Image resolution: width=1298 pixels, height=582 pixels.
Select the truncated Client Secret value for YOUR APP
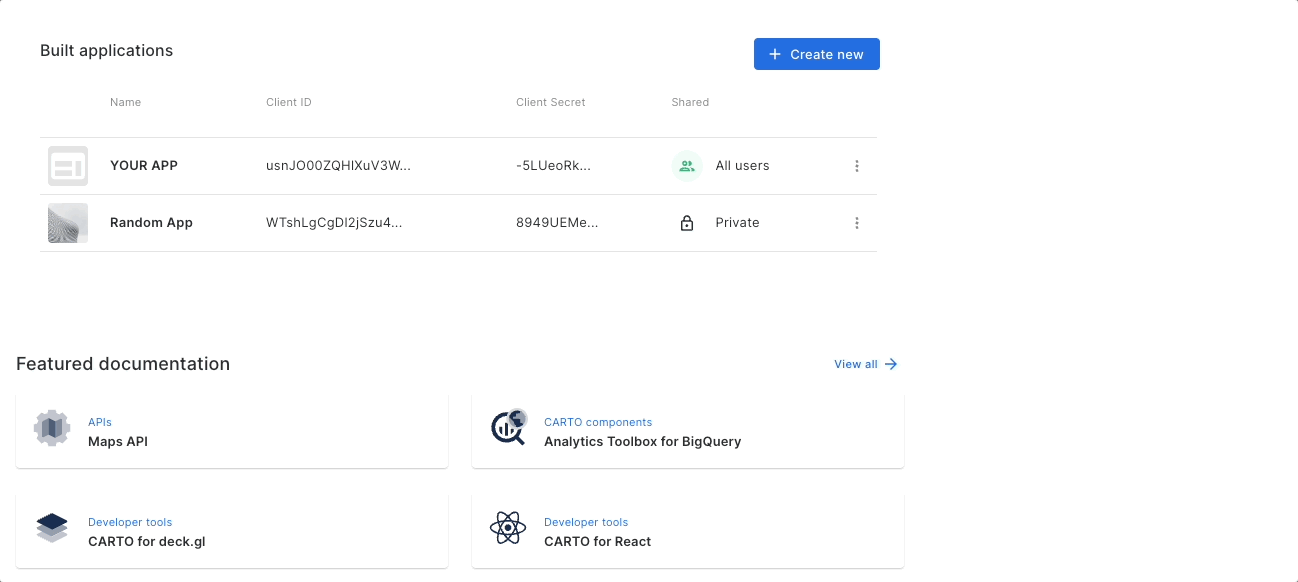pos(556,165)
